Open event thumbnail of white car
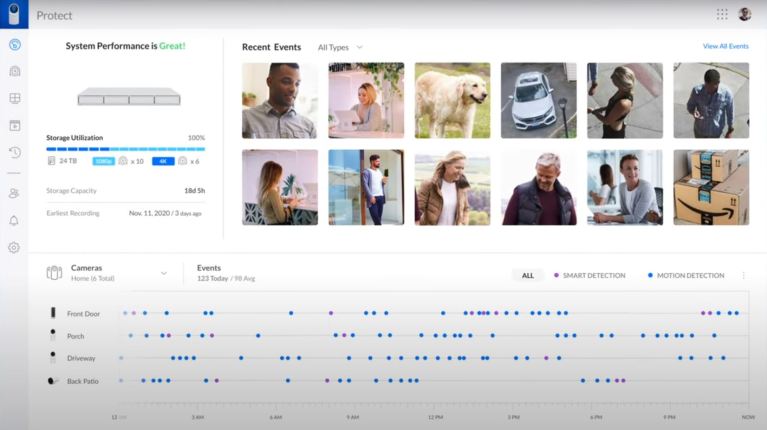The height and width of the screenshot is (430, 767). (x=539, y=100)
